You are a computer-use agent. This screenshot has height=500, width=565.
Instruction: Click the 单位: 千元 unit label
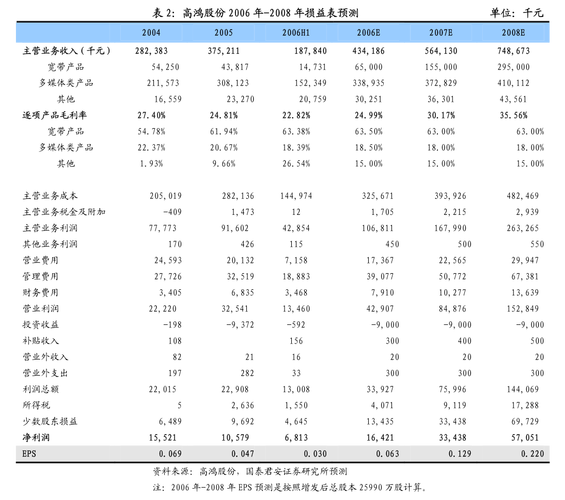516,13
